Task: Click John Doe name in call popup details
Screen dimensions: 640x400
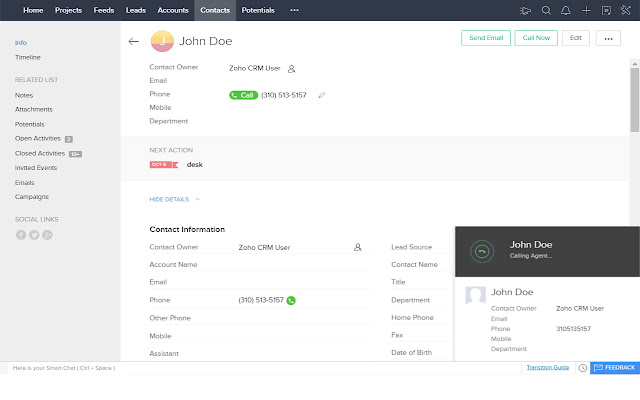Action: coord(512,292)
